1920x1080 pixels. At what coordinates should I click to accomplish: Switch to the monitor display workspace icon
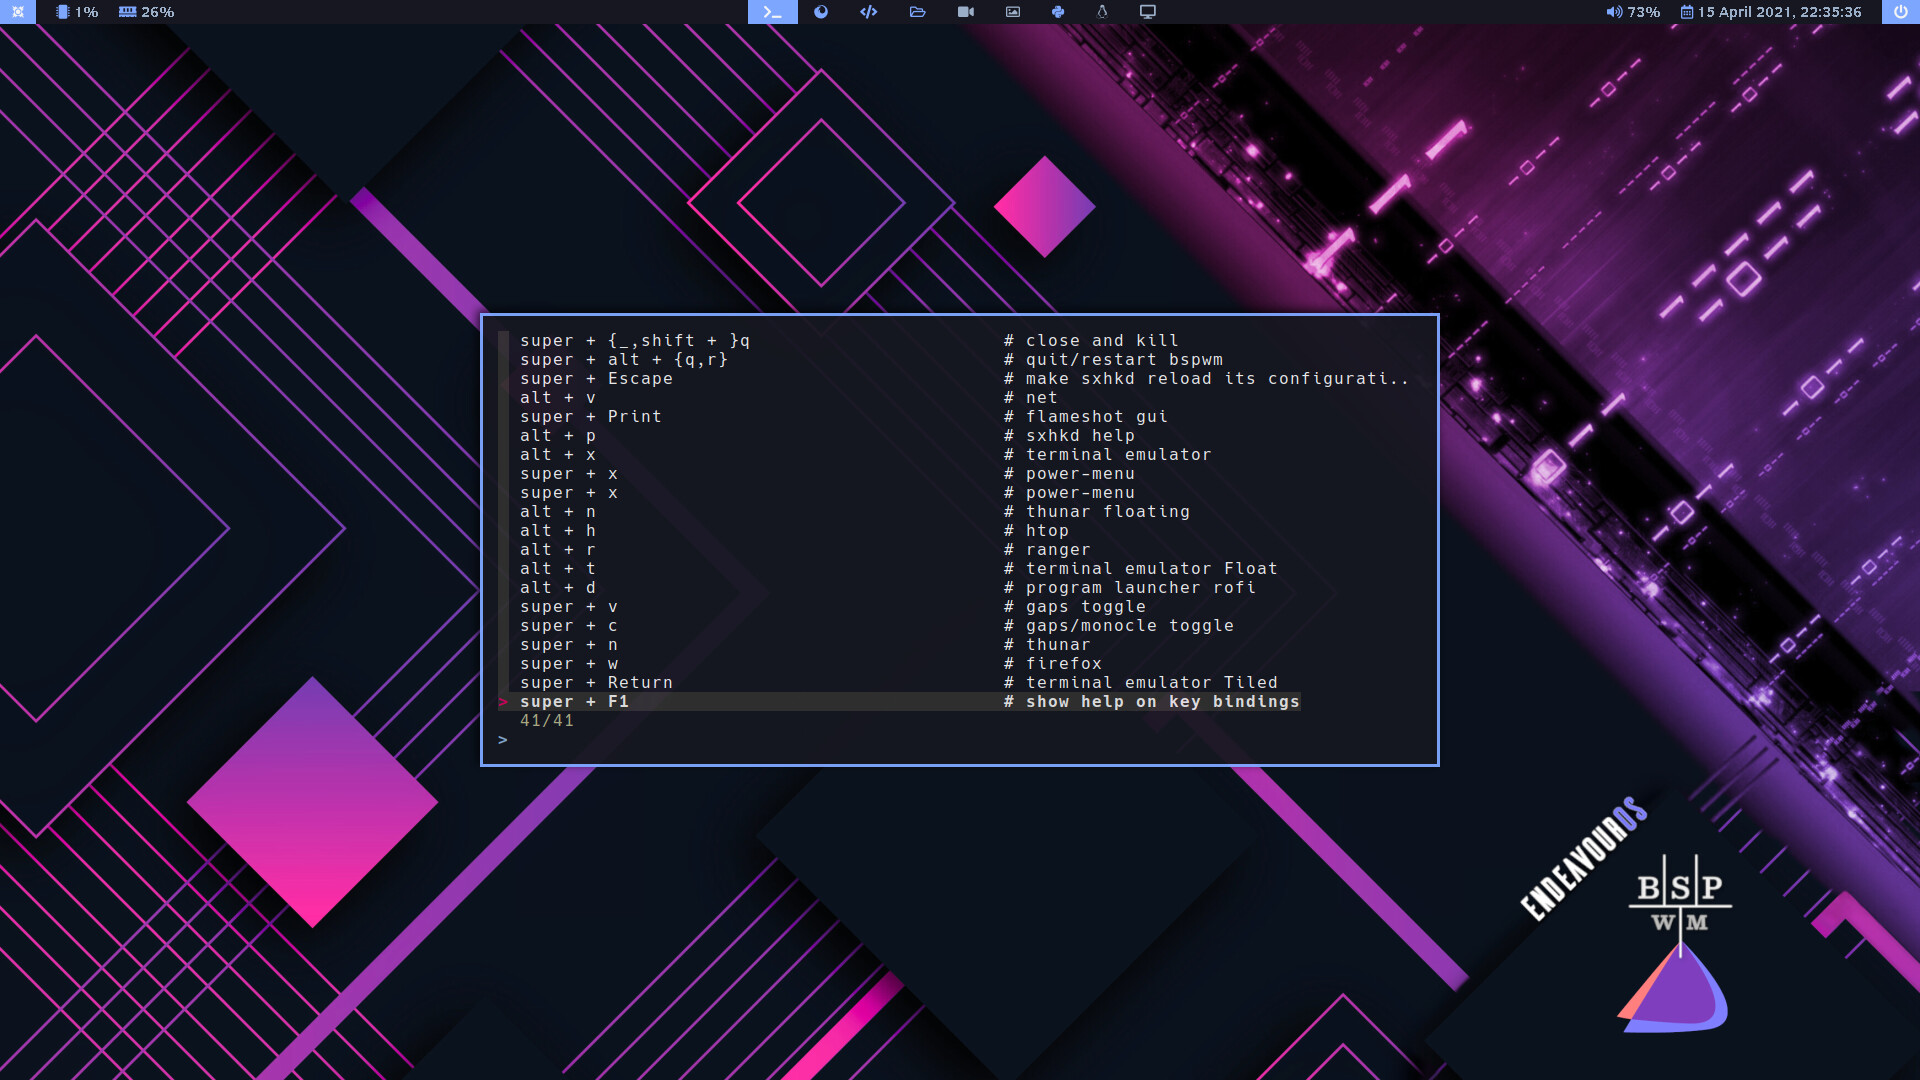[1148, 12]
